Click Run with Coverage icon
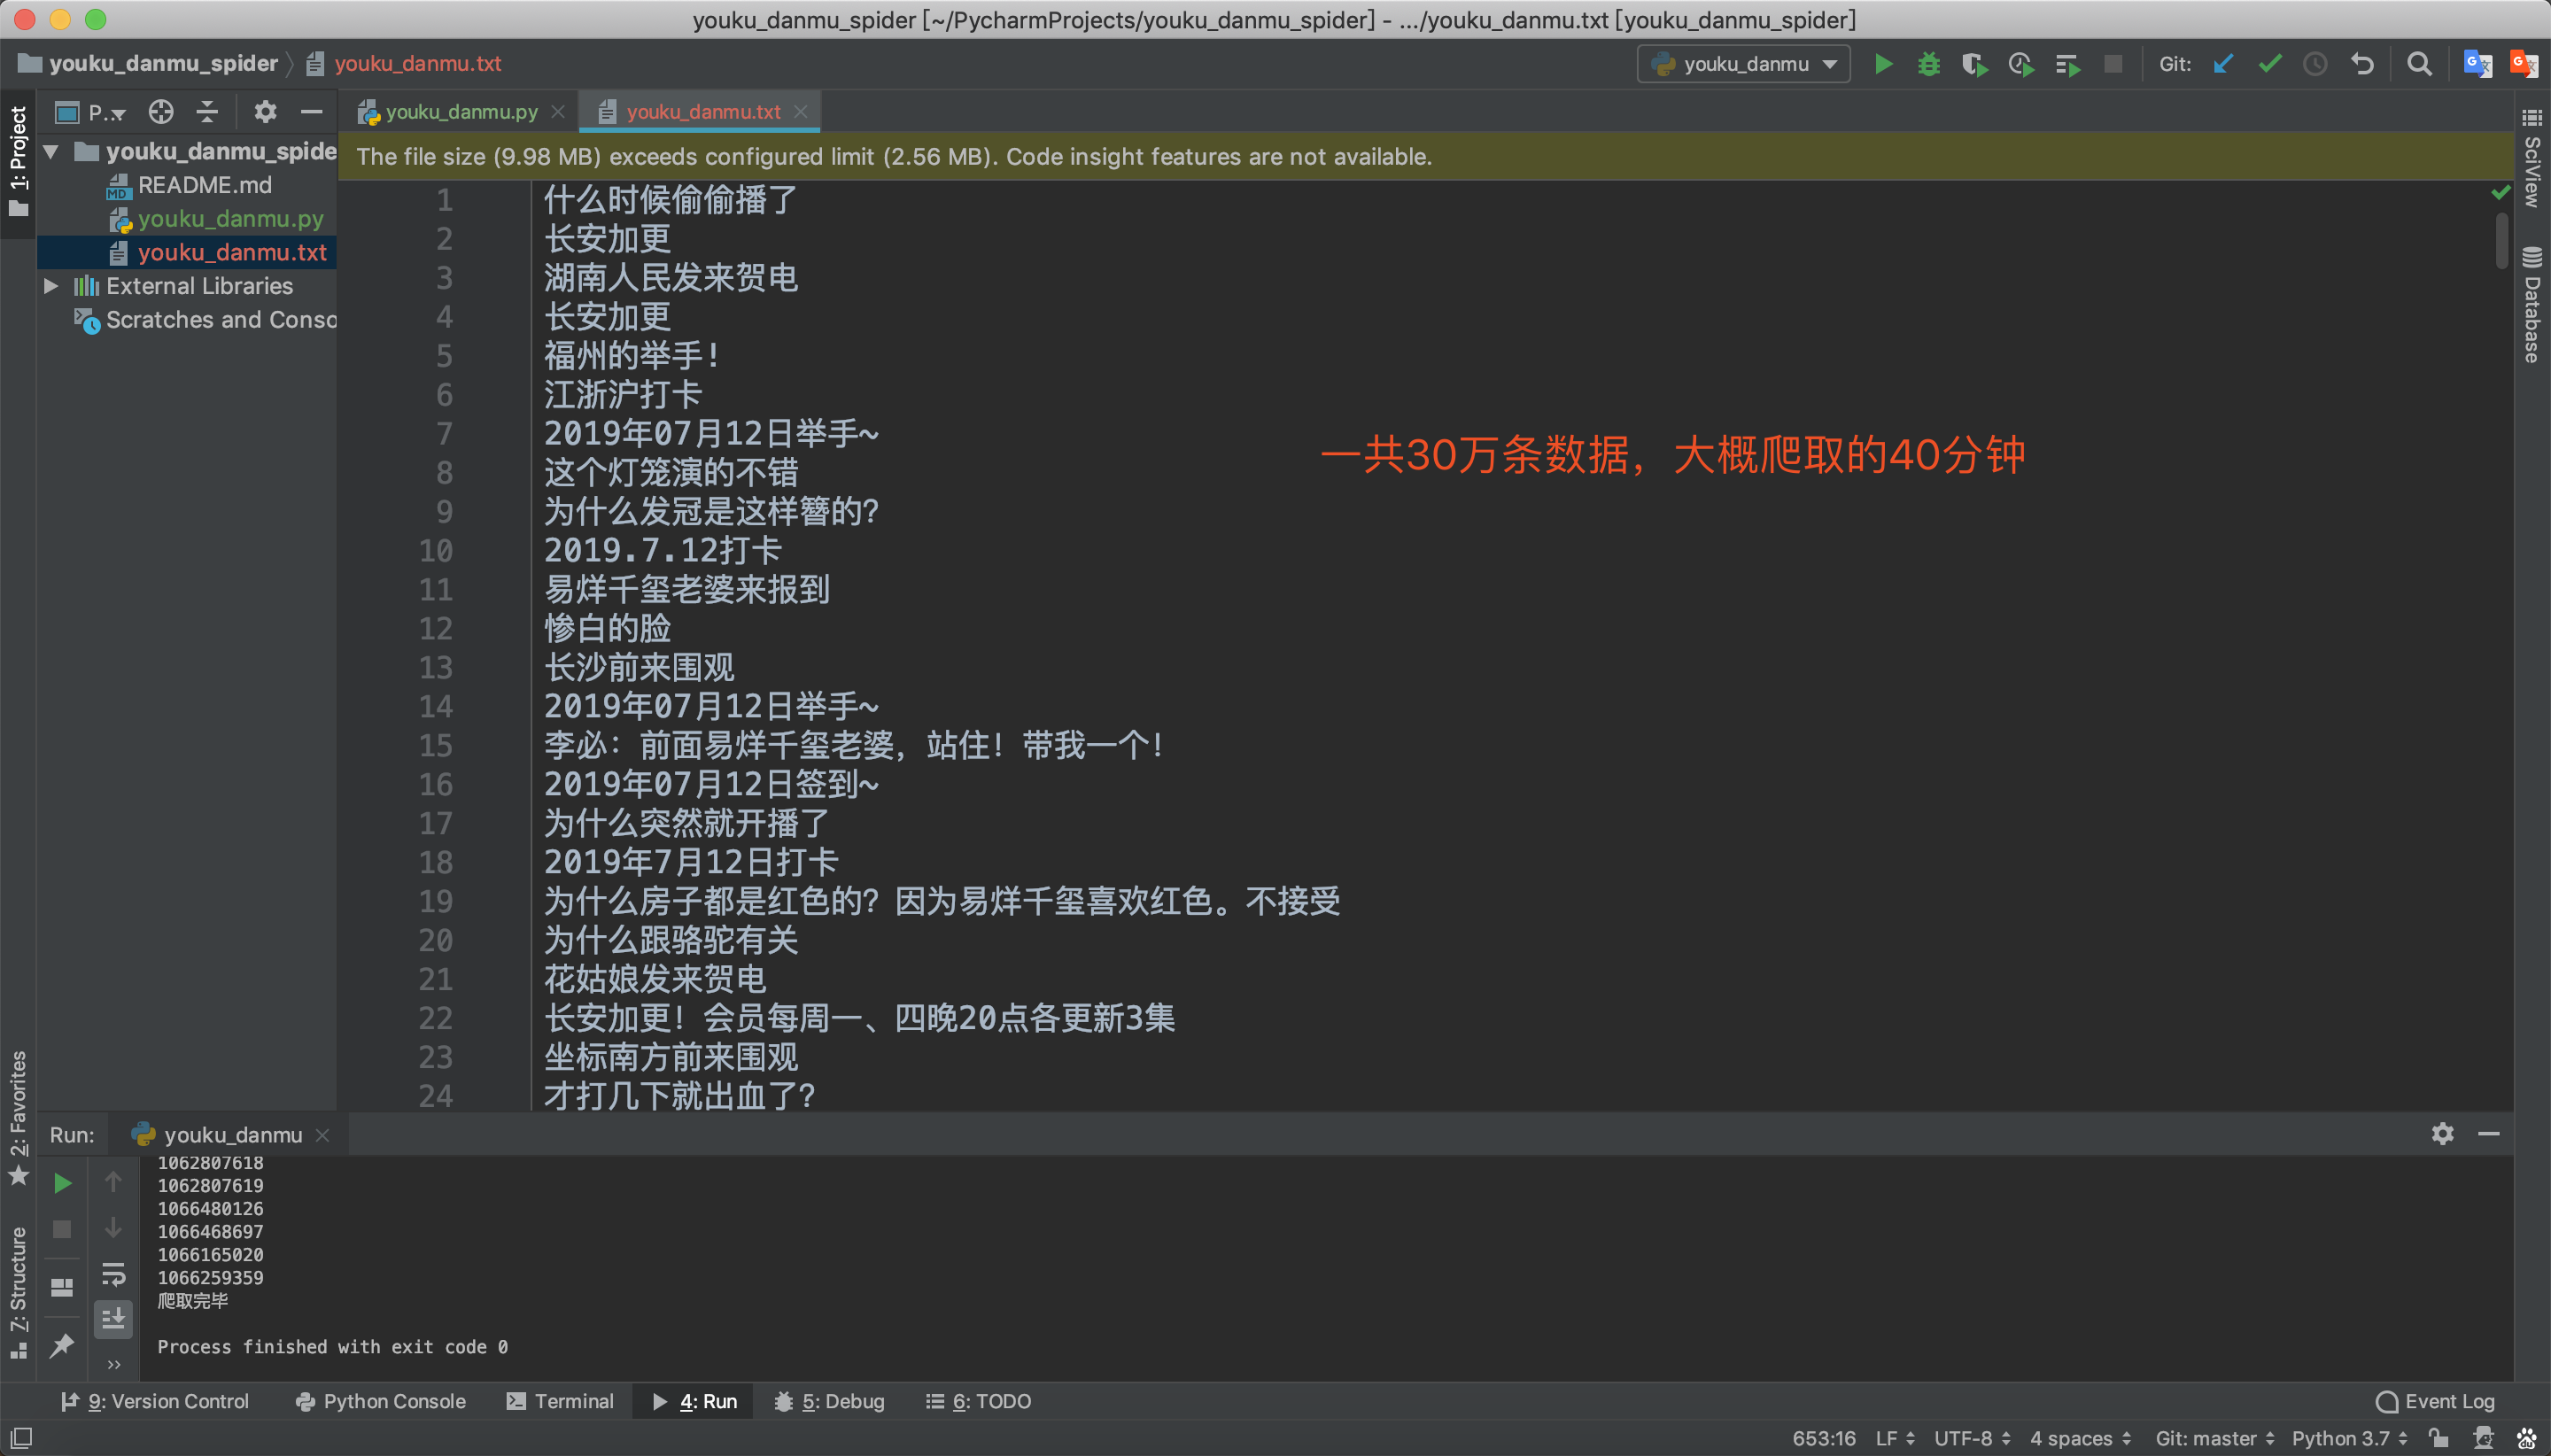Image resolution: width=2551 pixels, height=1456 pixels. (1974, 64)
